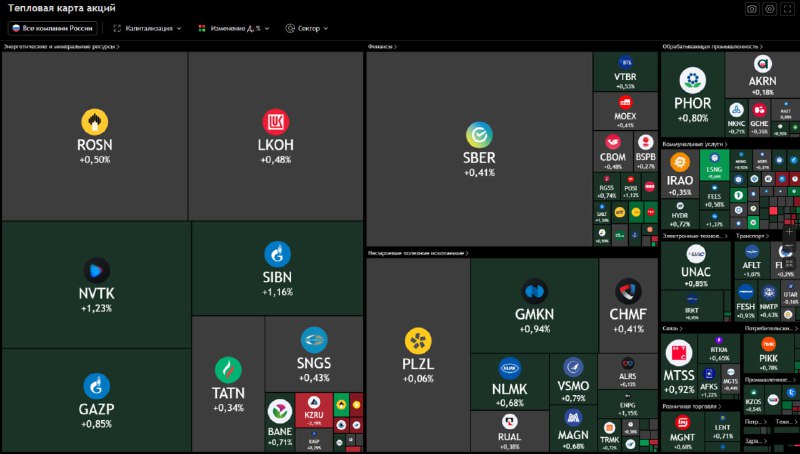Take a snapshot with the camera icon
The width and height of the screenshot is (800, 454).
pyautogui.click(x=752, y=9)
